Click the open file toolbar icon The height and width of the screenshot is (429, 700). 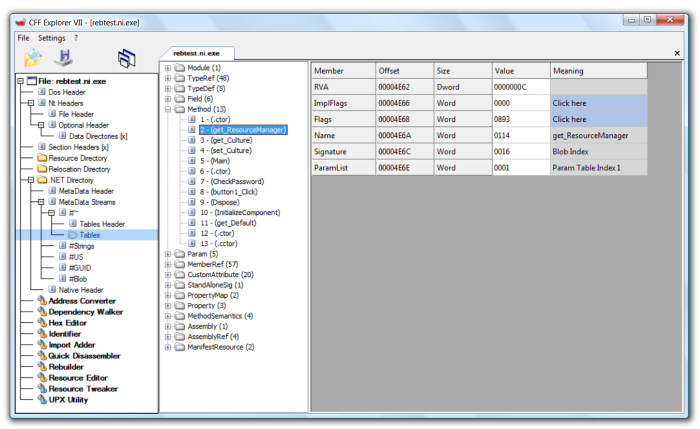pos(33,58)
